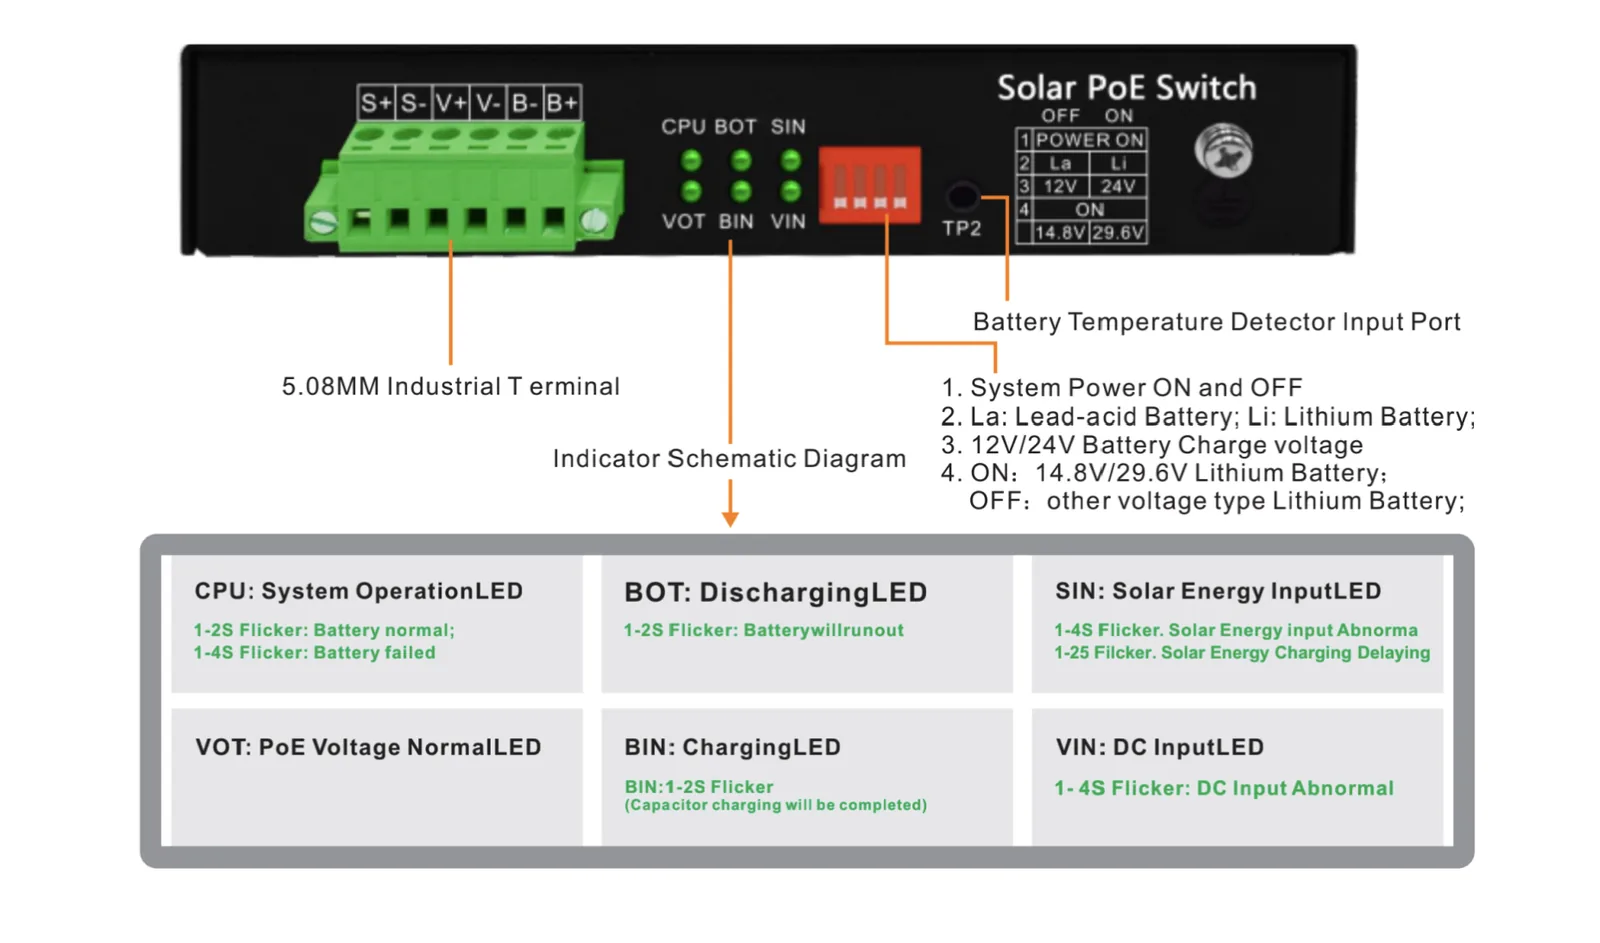Click the 14.8V table cell
The image size is (1600, 943).
coord(1060,233)
